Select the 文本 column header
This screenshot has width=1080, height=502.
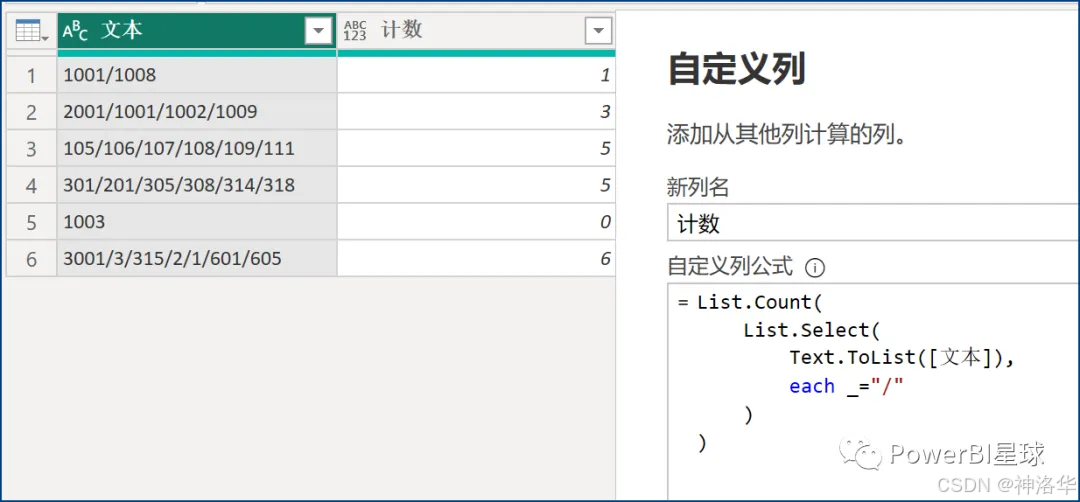197,31
